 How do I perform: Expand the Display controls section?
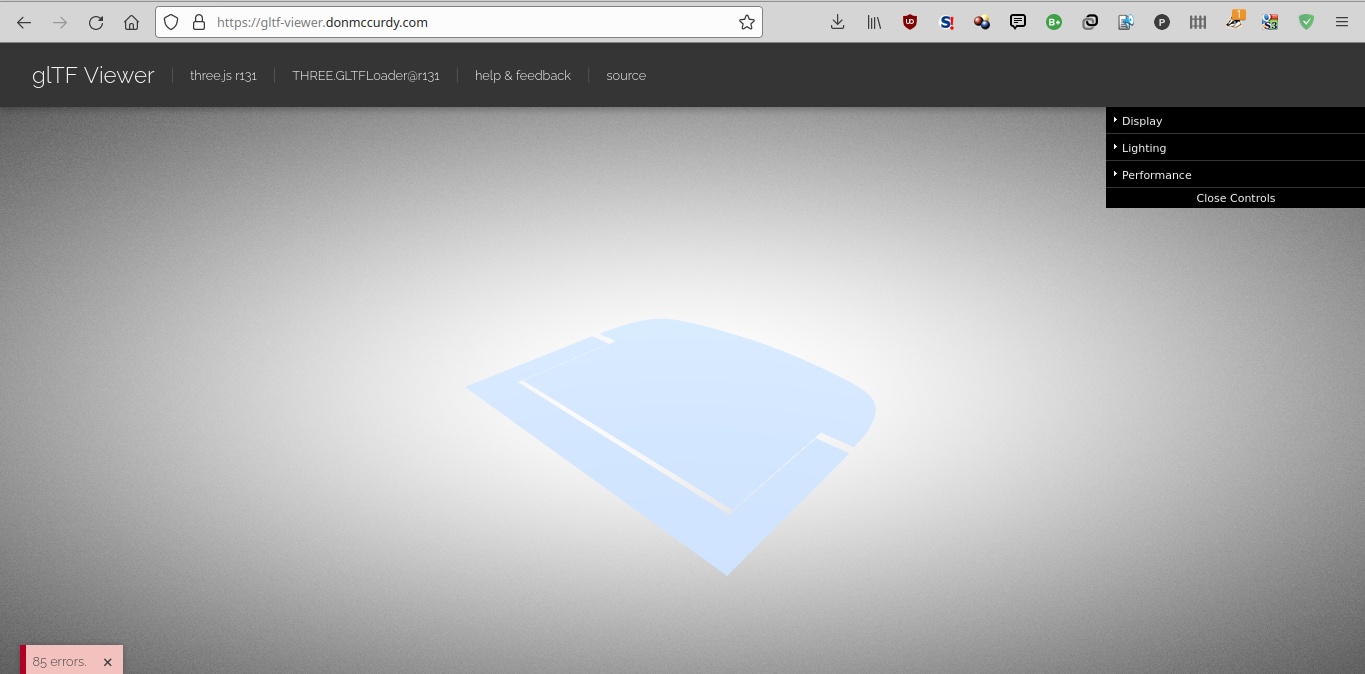point(1141,120)
